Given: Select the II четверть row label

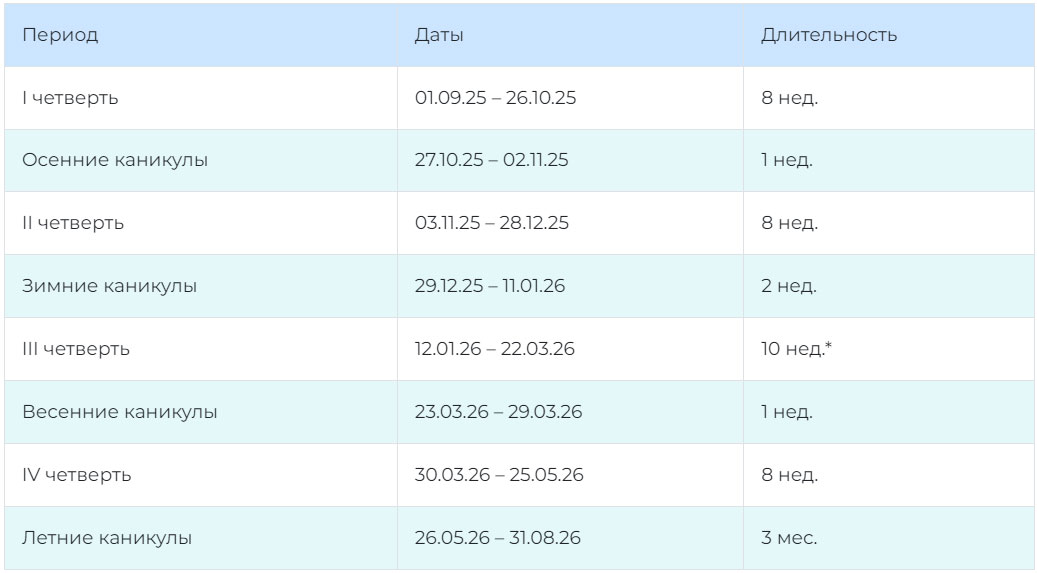Looking at the screenshot, I should click(73, 223).
